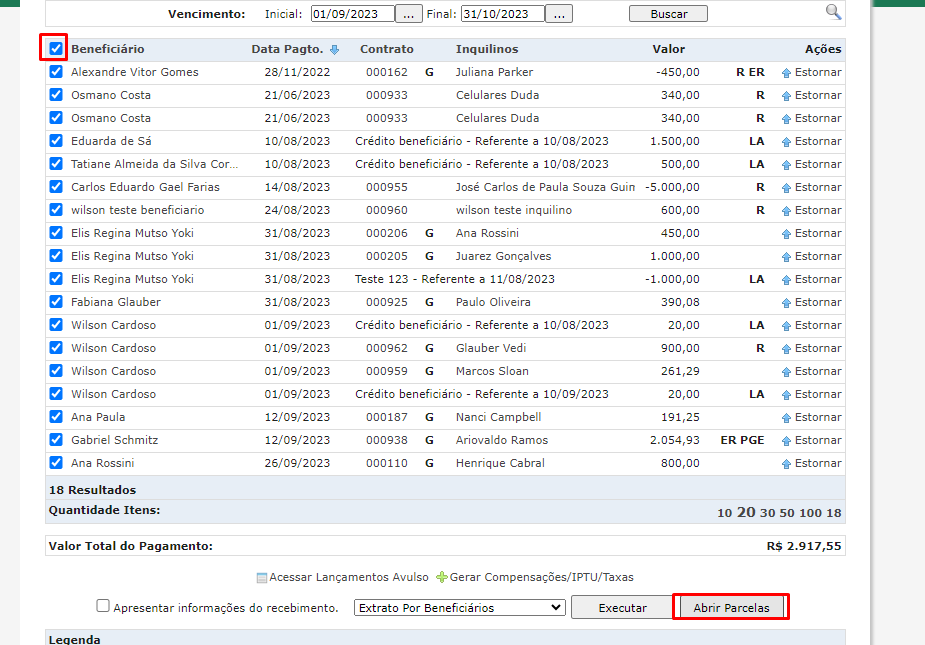Click Estornar link for Tatiane Almeida row

click(x=818, y=164)
